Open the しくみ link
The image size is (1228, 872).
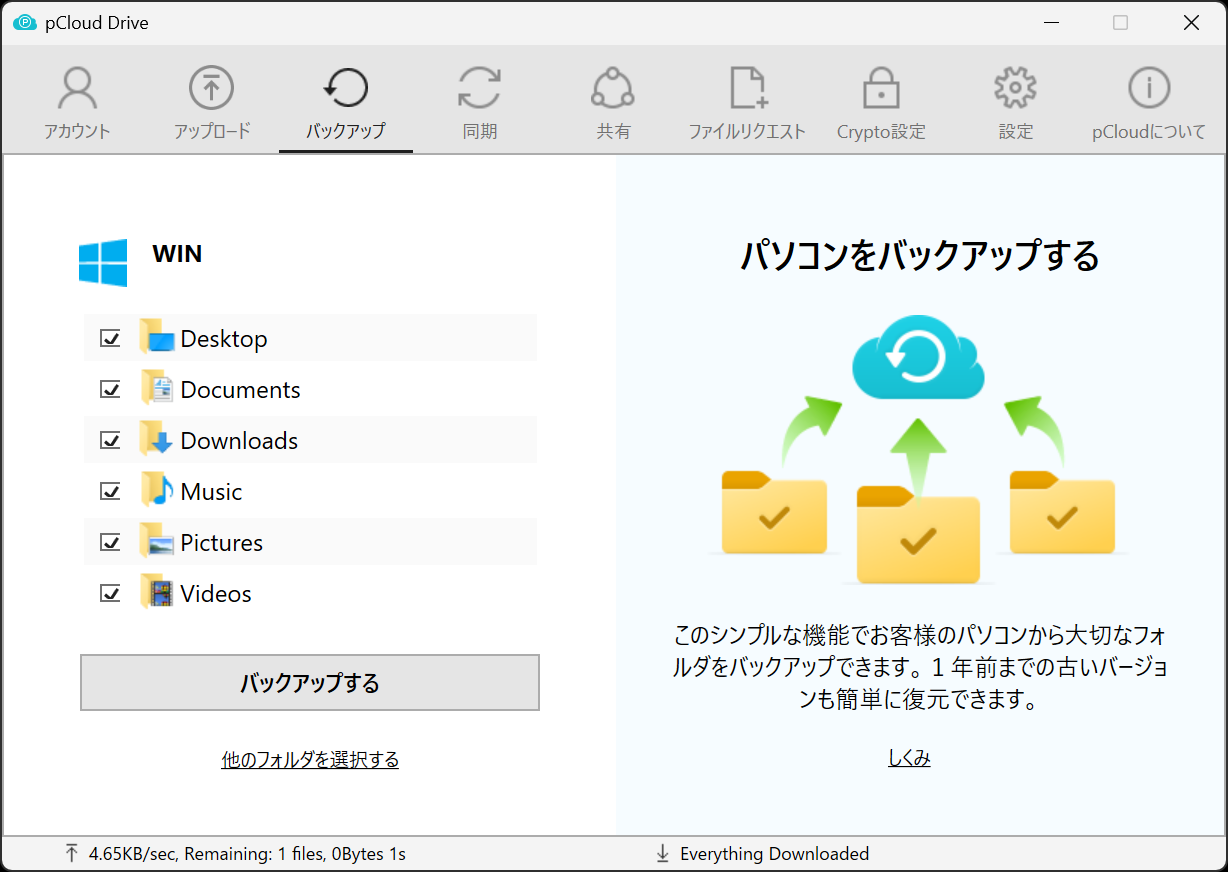tap(909, 758)
